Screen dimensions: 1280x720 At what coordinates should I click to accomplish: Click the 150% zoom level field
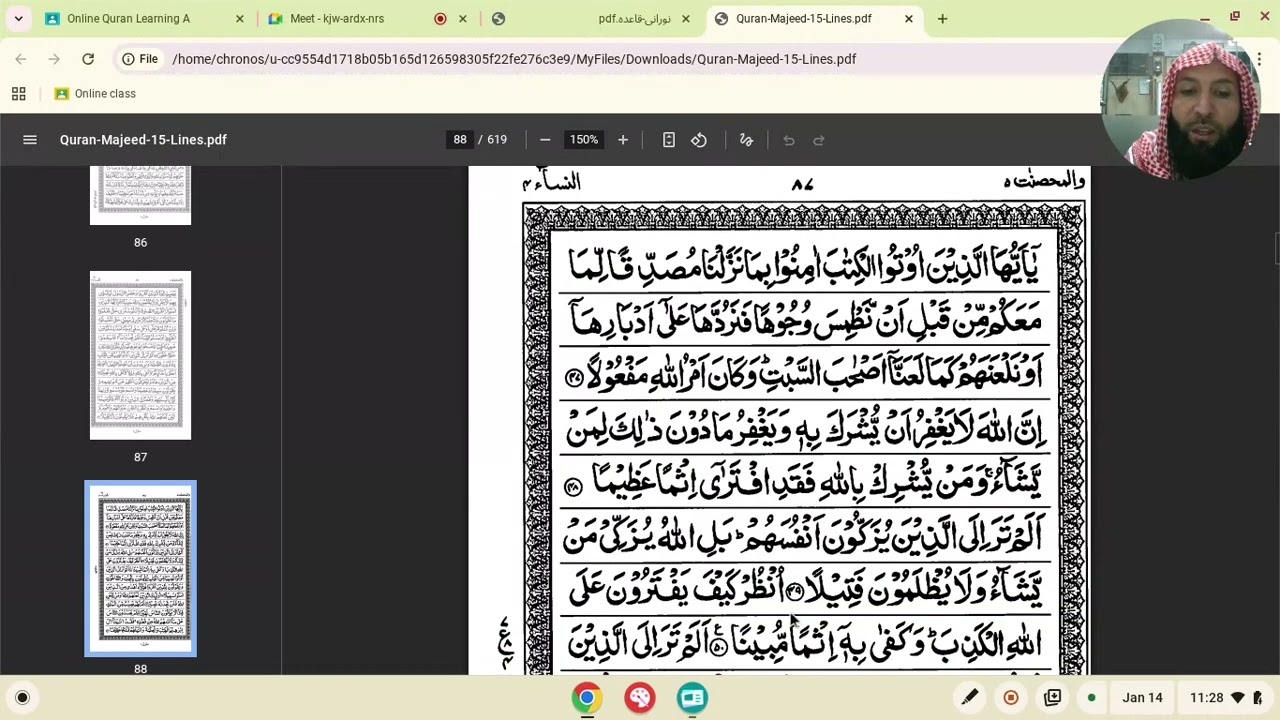click(x=584, y=140)
